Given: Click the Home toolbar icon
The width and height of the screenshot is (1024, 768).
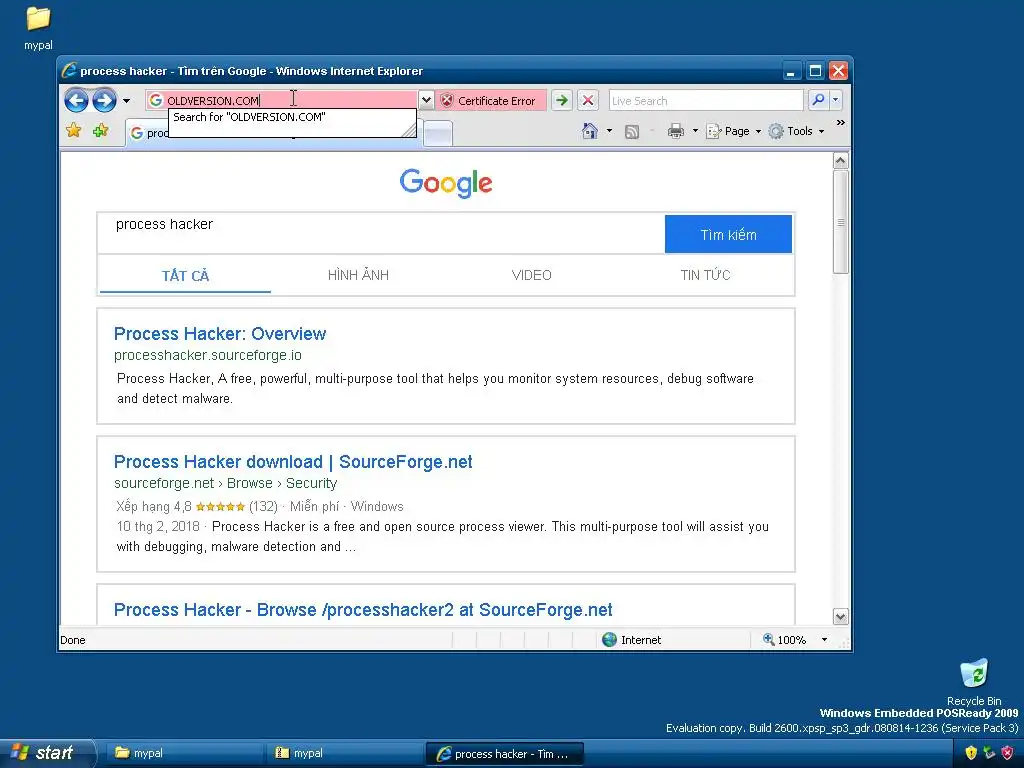Looking at the screenshot, I should pyautogui.click(x=590, y=131).
